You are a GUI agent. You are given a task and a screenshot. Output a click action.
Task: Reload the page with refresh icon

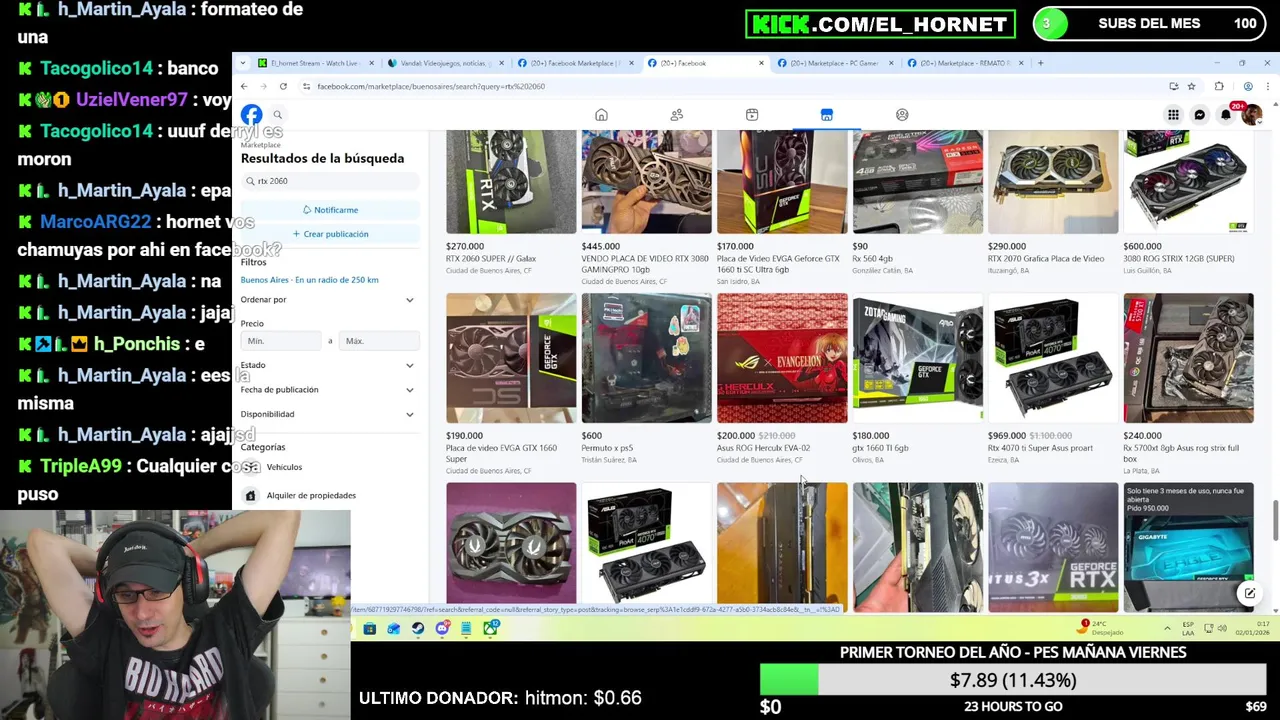[283, 87]
